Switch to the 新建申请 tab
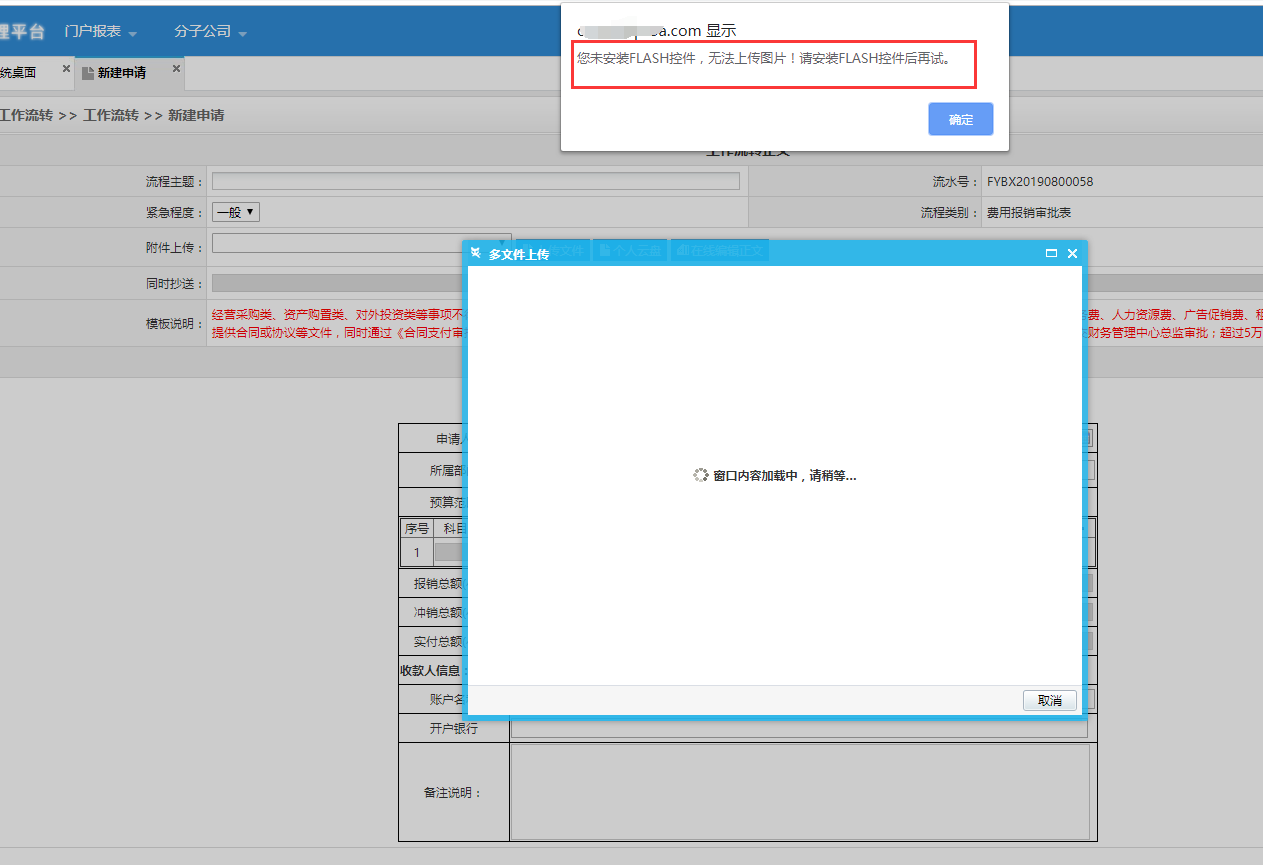The width and height of the screenshot is (1263, 865). 122,73
